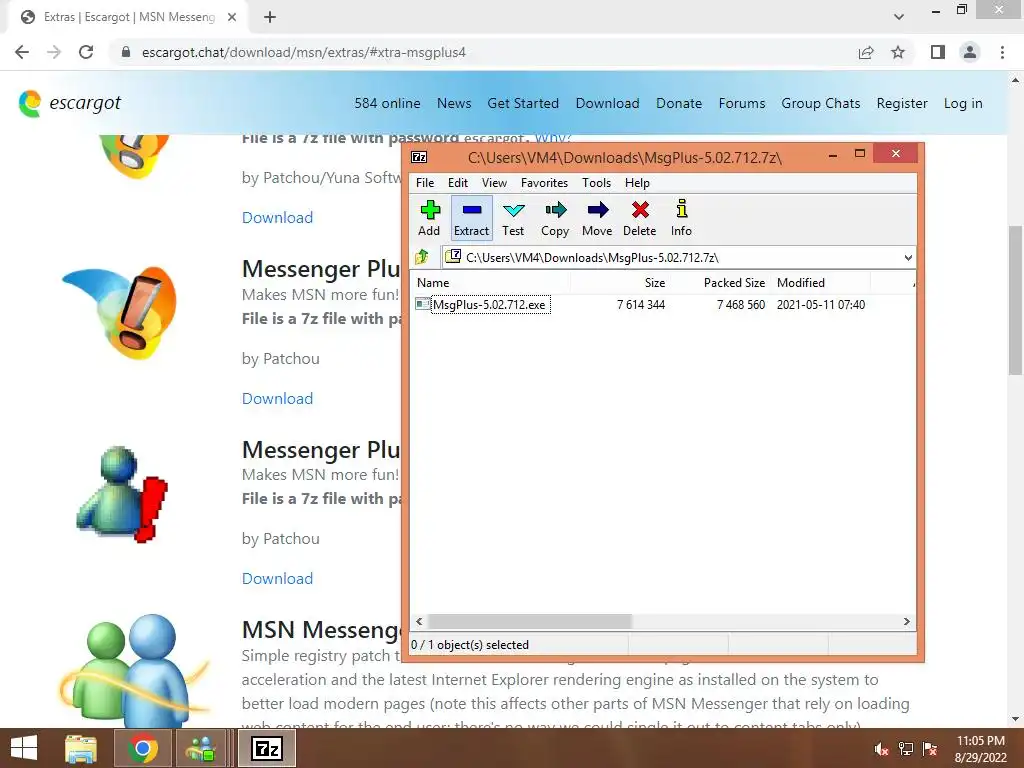Go to the Download nav link
The image size is (1024, 768).
[x=607, y=103]
